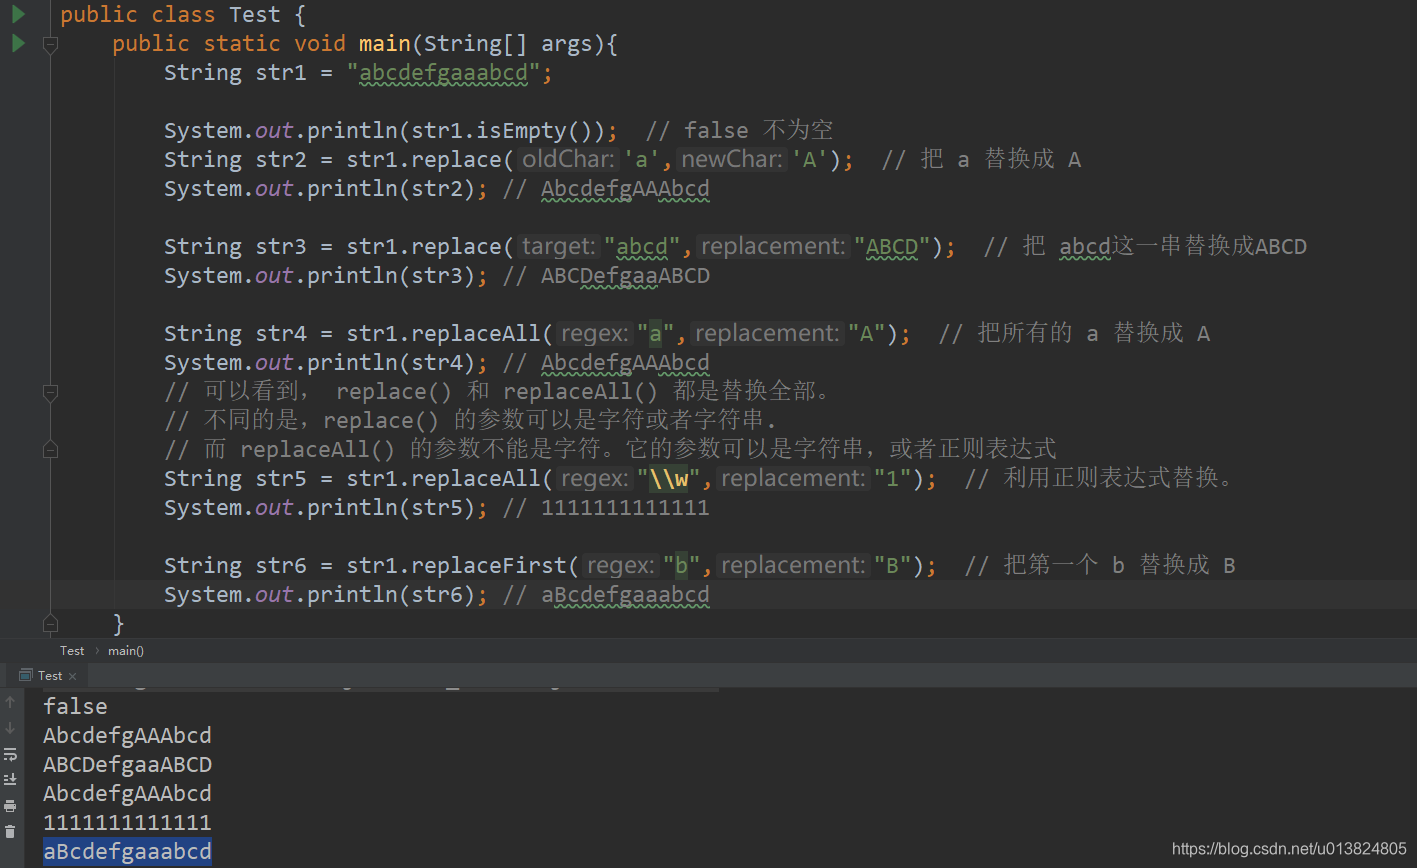This screenshot has height=868, width=1417.
Task: Click the window icon of Test run tab
Action: coord(26,675)
